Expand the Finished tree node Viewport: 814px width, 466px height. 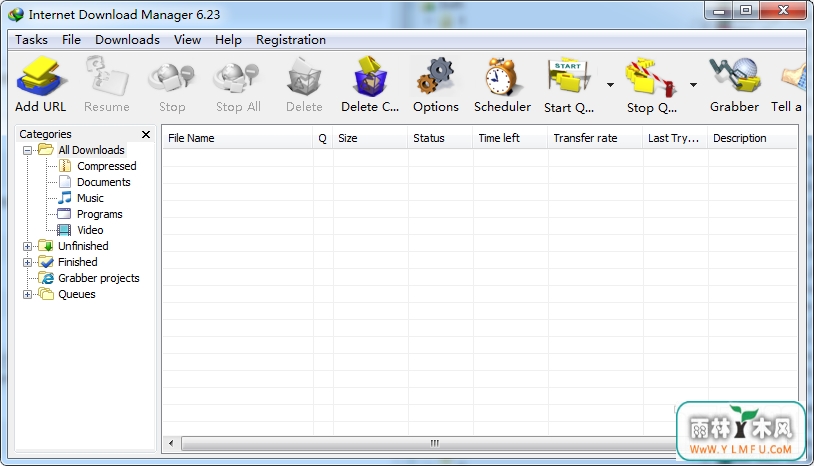[x=28, y=263]
